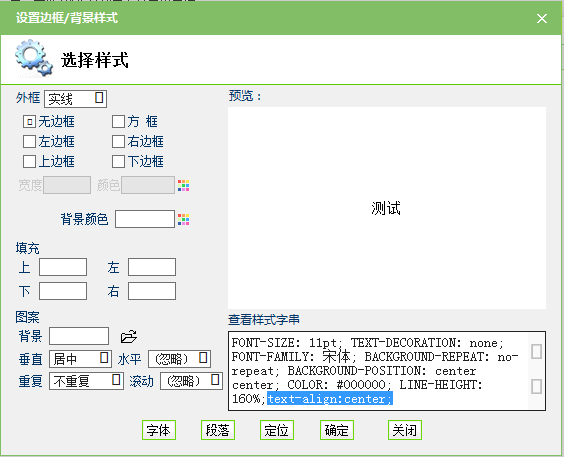This screenshot has width=564, height=457.
Task: Check the 无边框 checkbox
Action: [29, 122]
